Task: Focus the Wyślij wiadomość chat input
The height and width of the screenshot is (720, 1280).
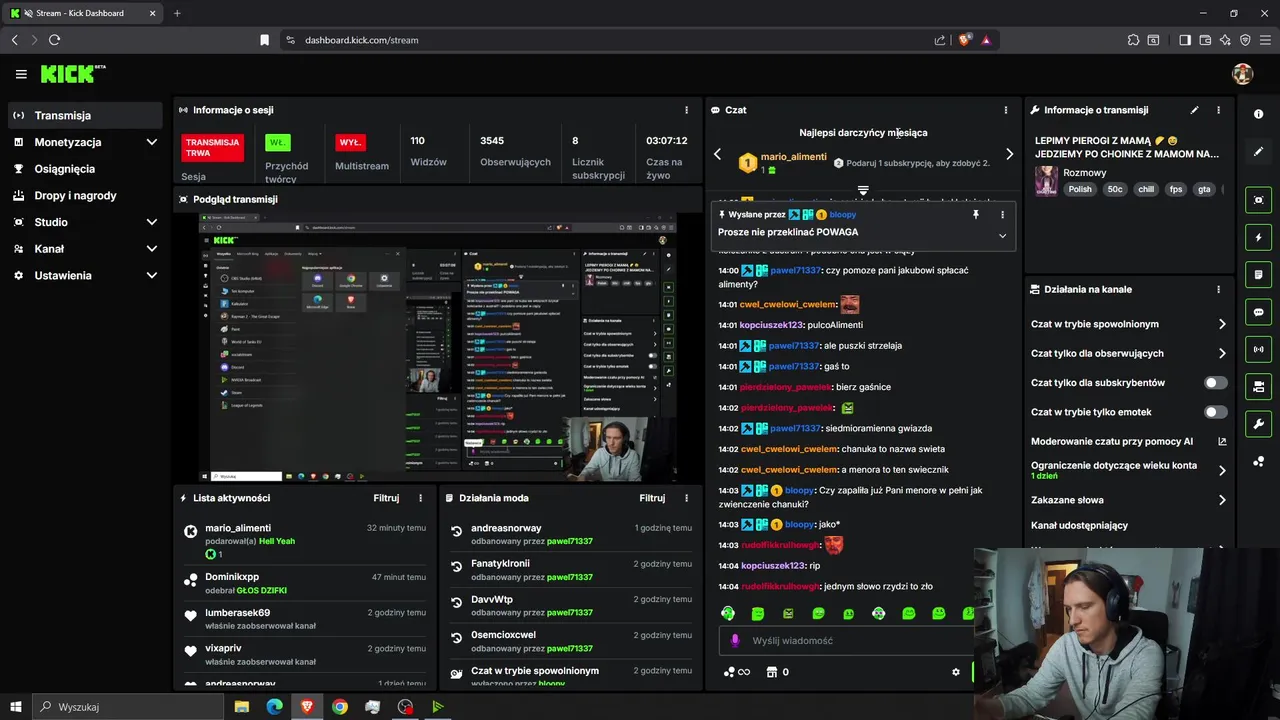Action: coord(845,641)
